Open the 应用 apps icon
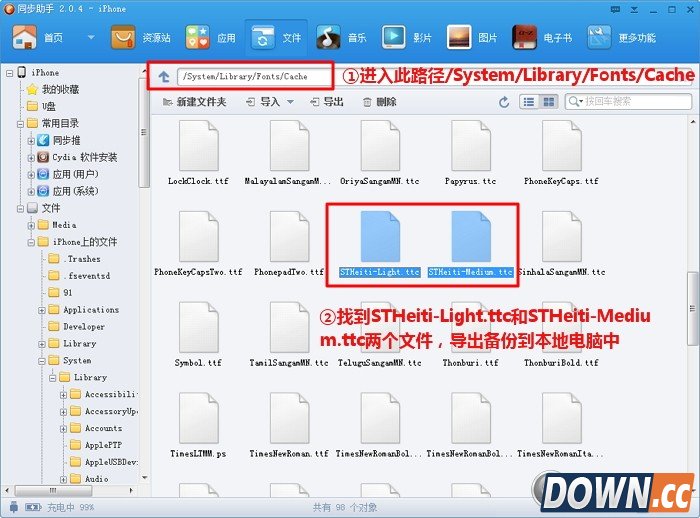Viewport: 700px width, 518px height. click(x=197, y=37)
